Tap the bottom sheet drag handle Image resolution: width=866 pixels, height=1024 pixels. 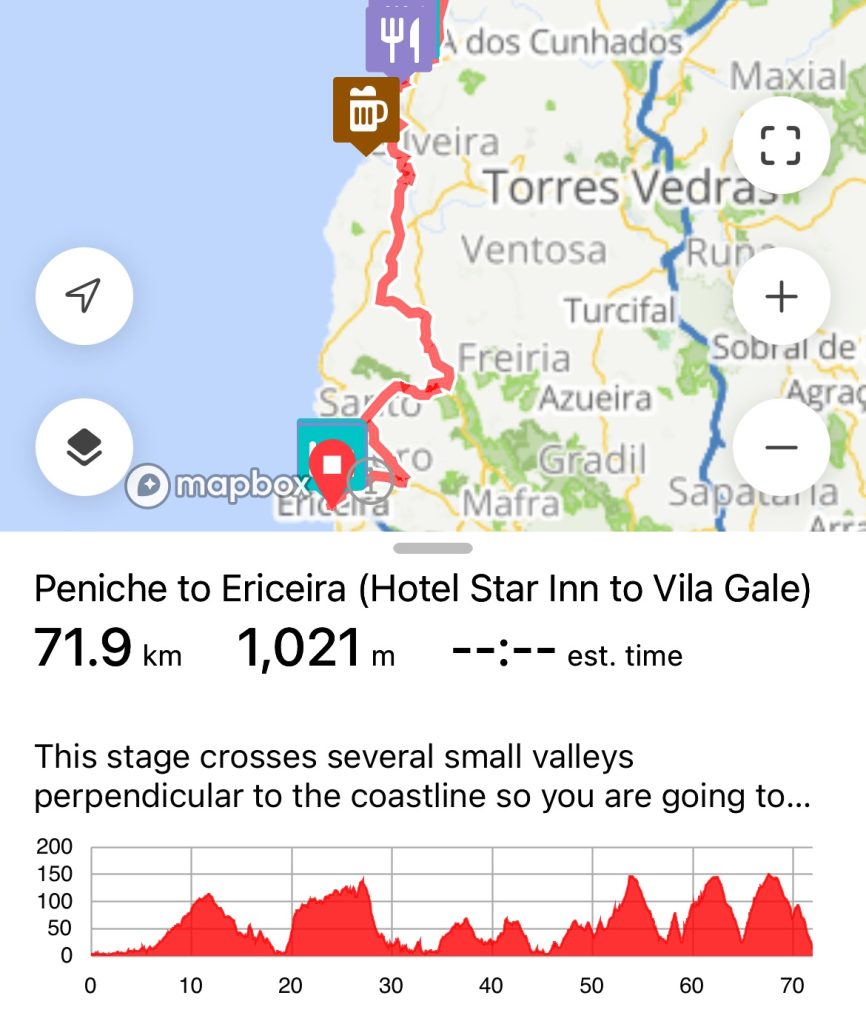click(x=433, y=548)
